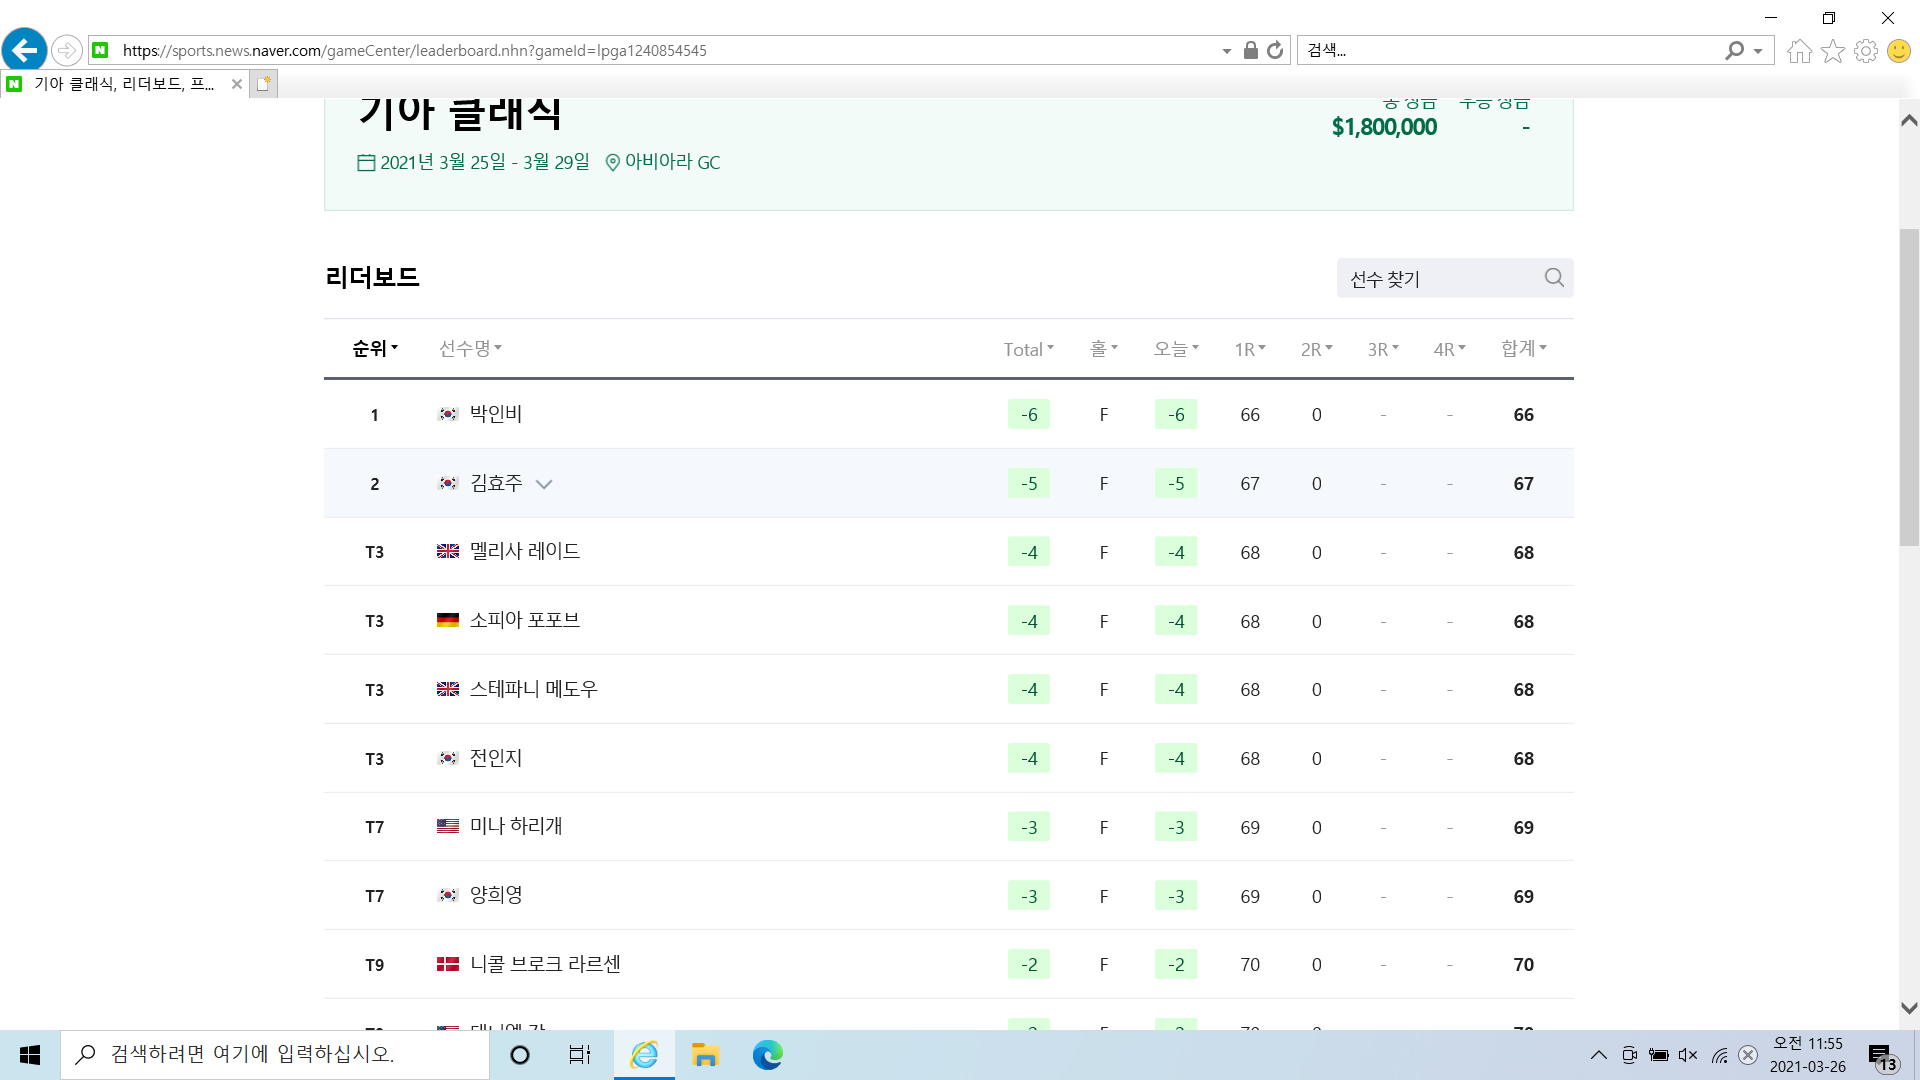Click the UK flag beside 멜리사 레이드
Image resolution: width=1920 pixels, height=1080 pixels.
coord(448,551)
